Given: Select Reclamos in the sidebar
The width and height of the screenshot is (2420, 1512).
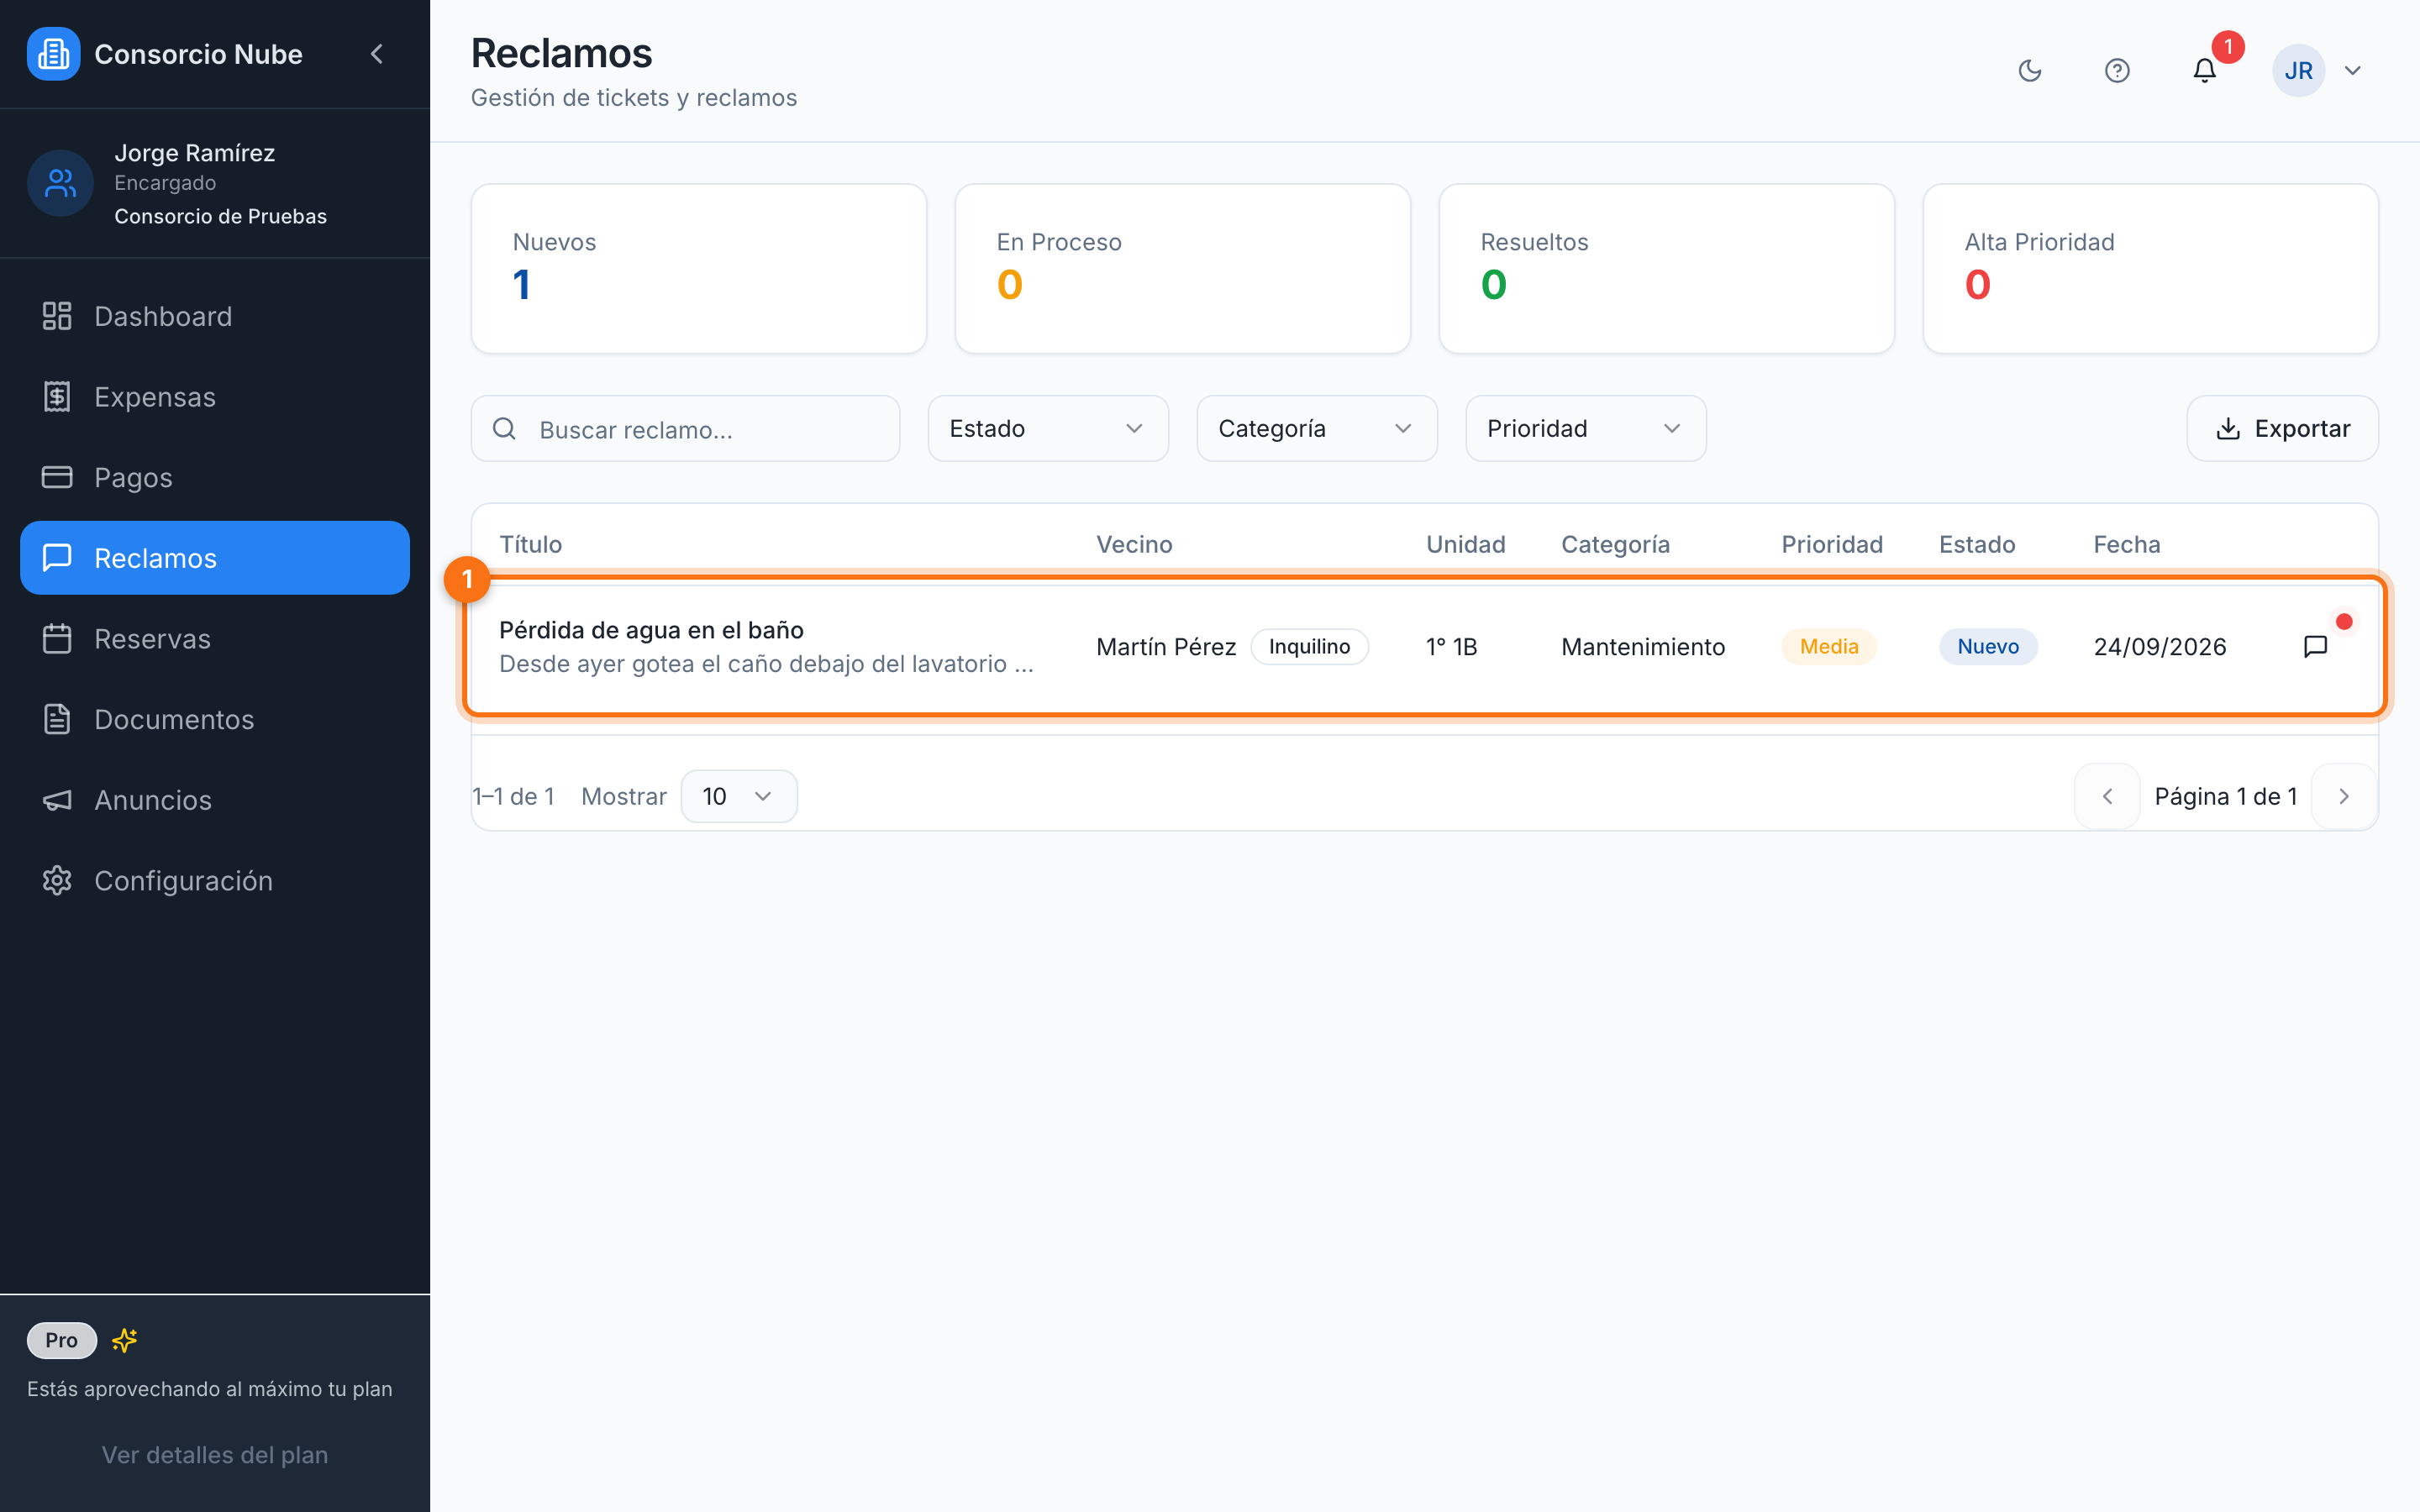Looking at the screenshot, I should (x=215, y=558).
